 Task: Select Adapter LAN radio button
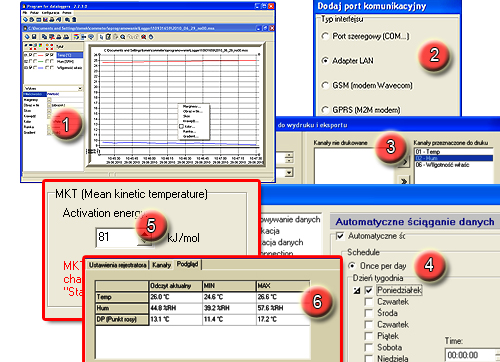pos(325,61)
